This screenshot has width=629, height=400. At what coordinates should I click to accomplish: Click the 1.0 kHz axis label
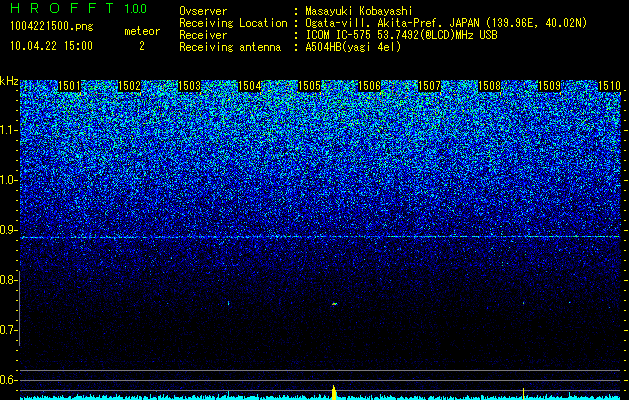point(8,181)
